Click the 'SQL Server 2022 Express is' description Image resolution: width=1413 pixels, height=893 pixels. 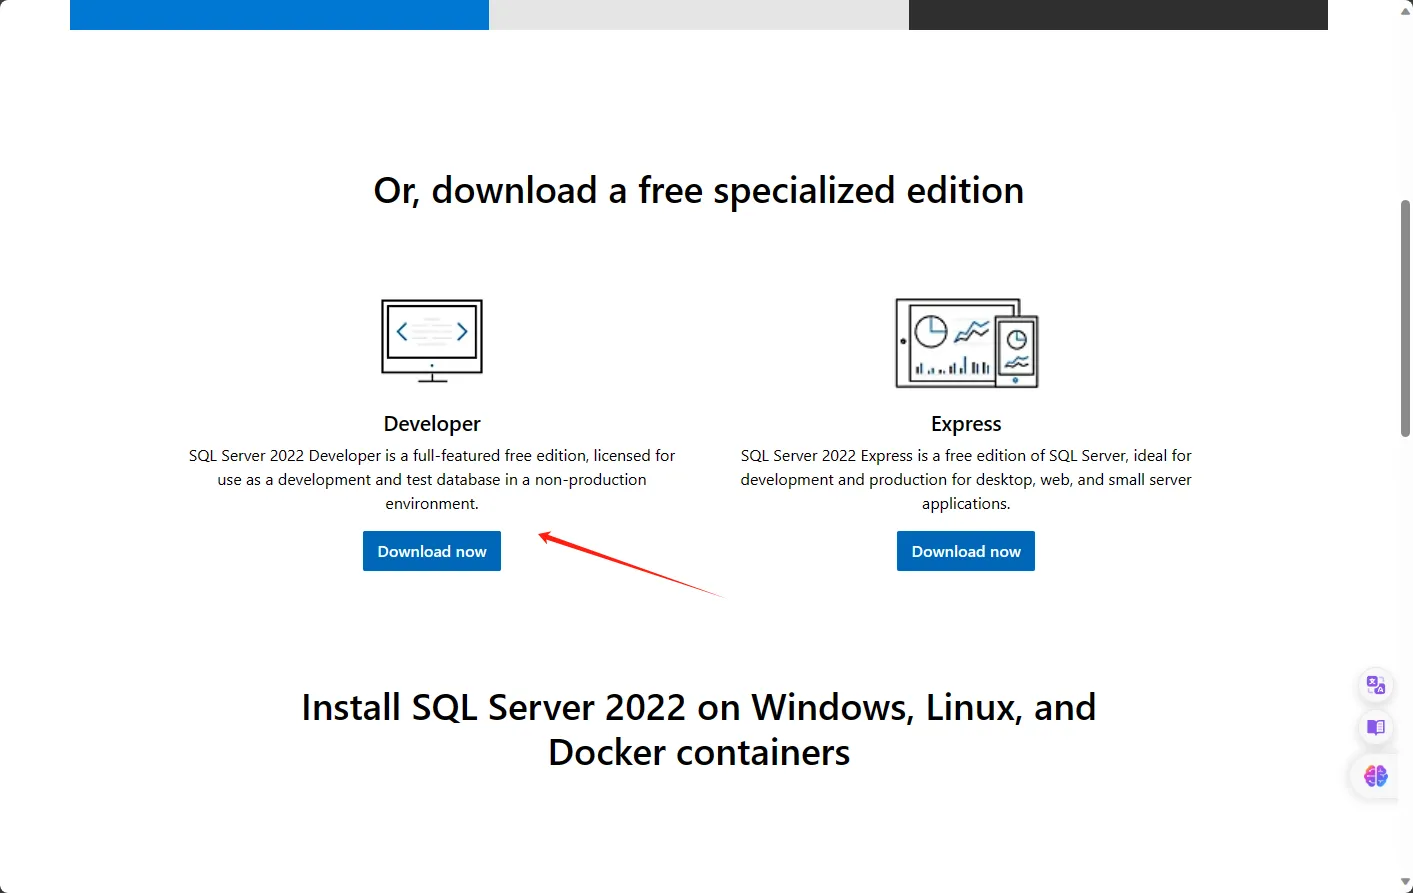966,479
